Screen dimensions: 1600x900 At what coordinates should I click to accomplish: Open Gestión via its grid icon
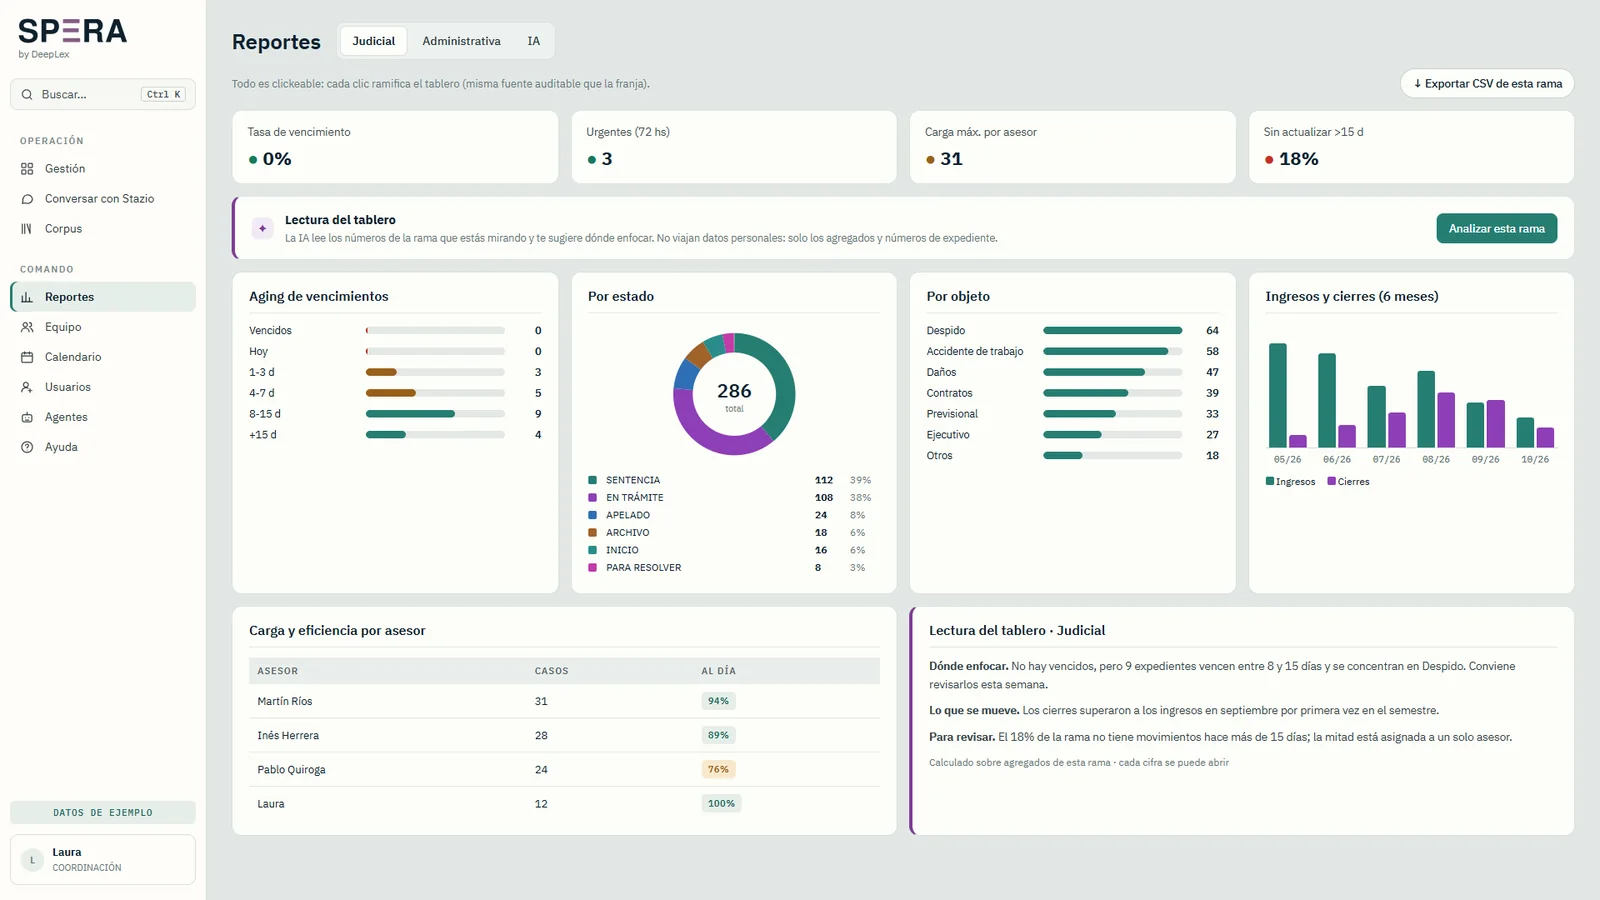click(27, 169)
